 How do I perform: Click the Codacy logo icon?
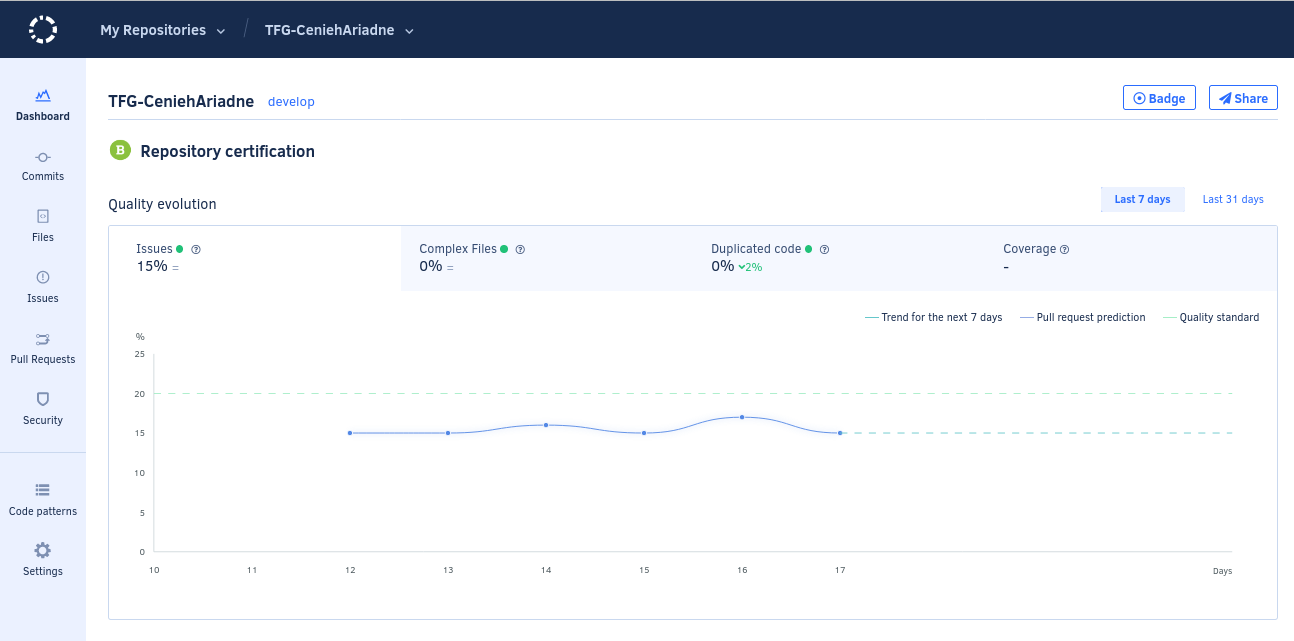[x=43, y=29]
